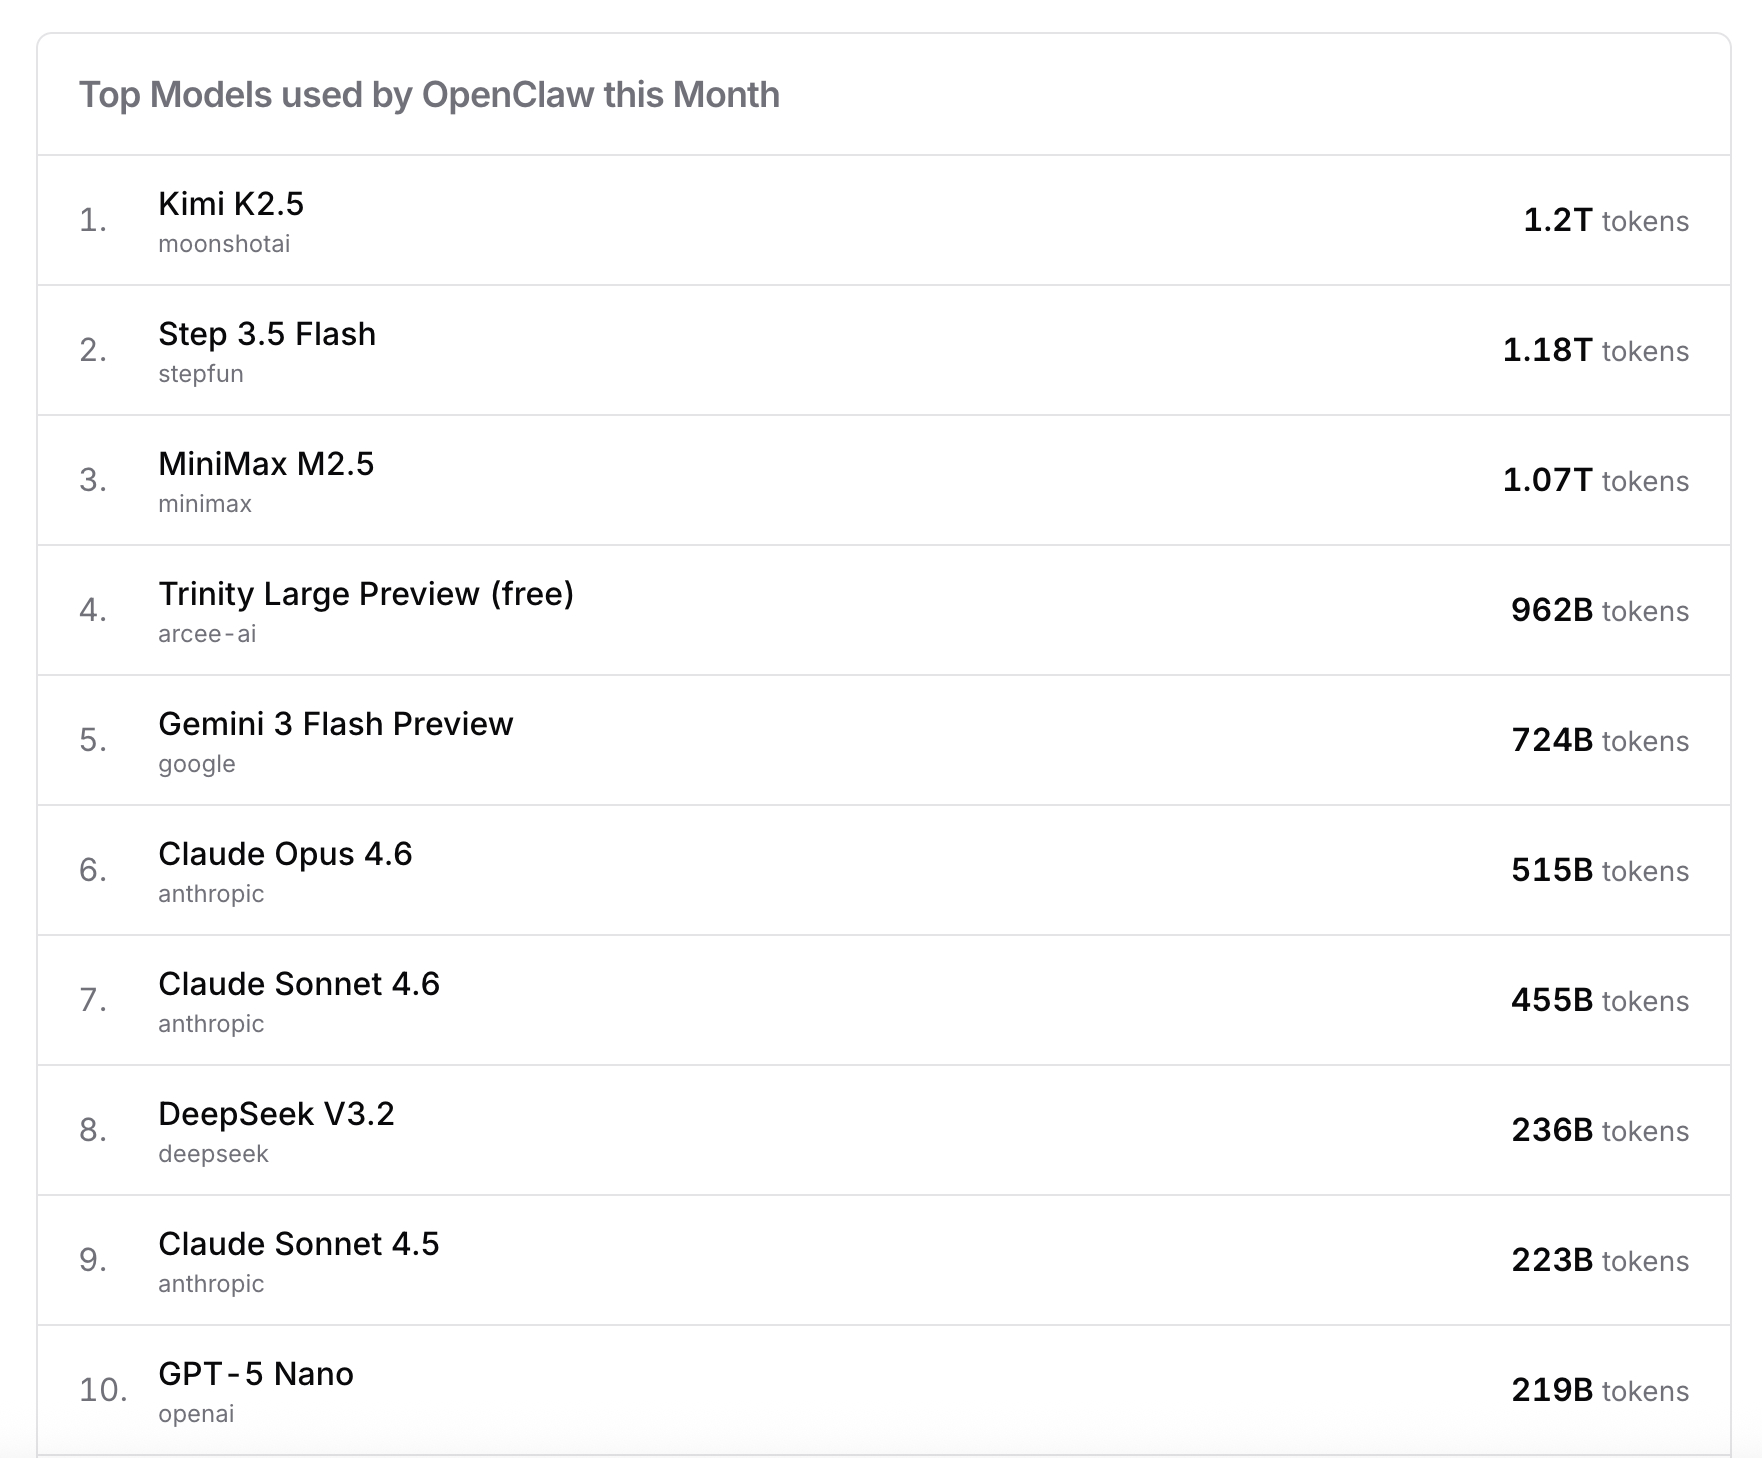Click the google provider label
Screen dimensions: 1762x1458
coord(197,764)
